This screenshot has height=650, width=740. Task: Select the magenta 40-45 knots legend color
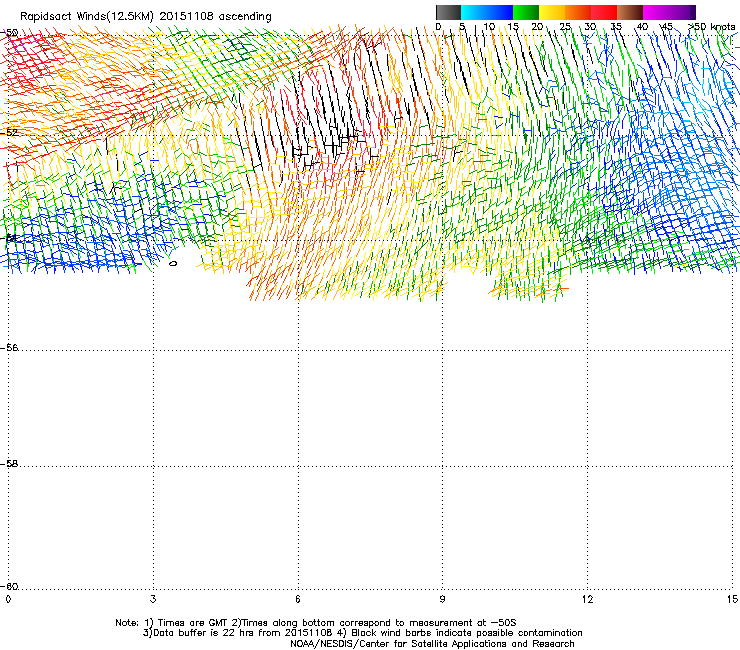click(656, 12)
